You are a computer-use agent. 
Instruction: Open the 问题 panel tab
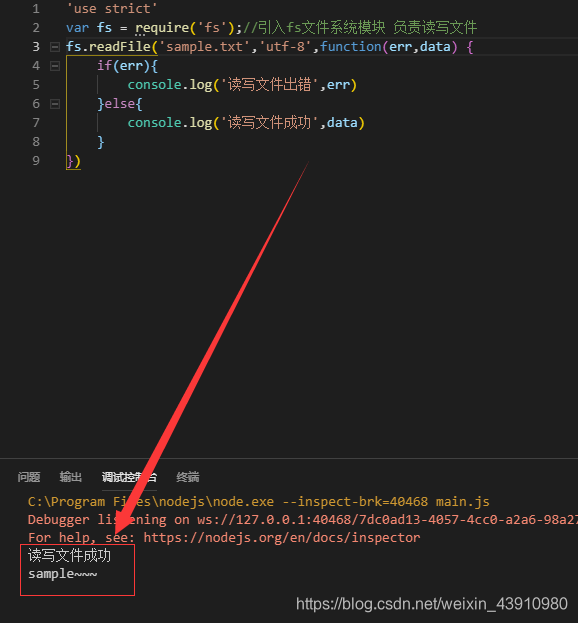click(x=29, y=477)
